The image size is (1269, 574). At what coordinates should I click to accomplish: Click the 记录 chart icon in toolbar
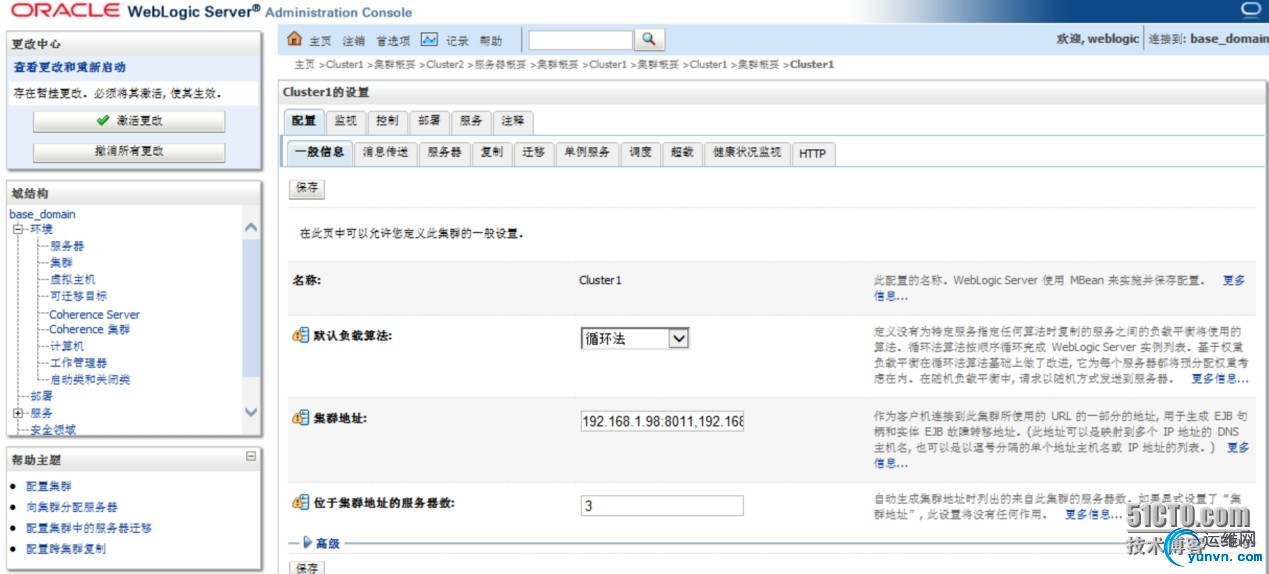(429, 40)
